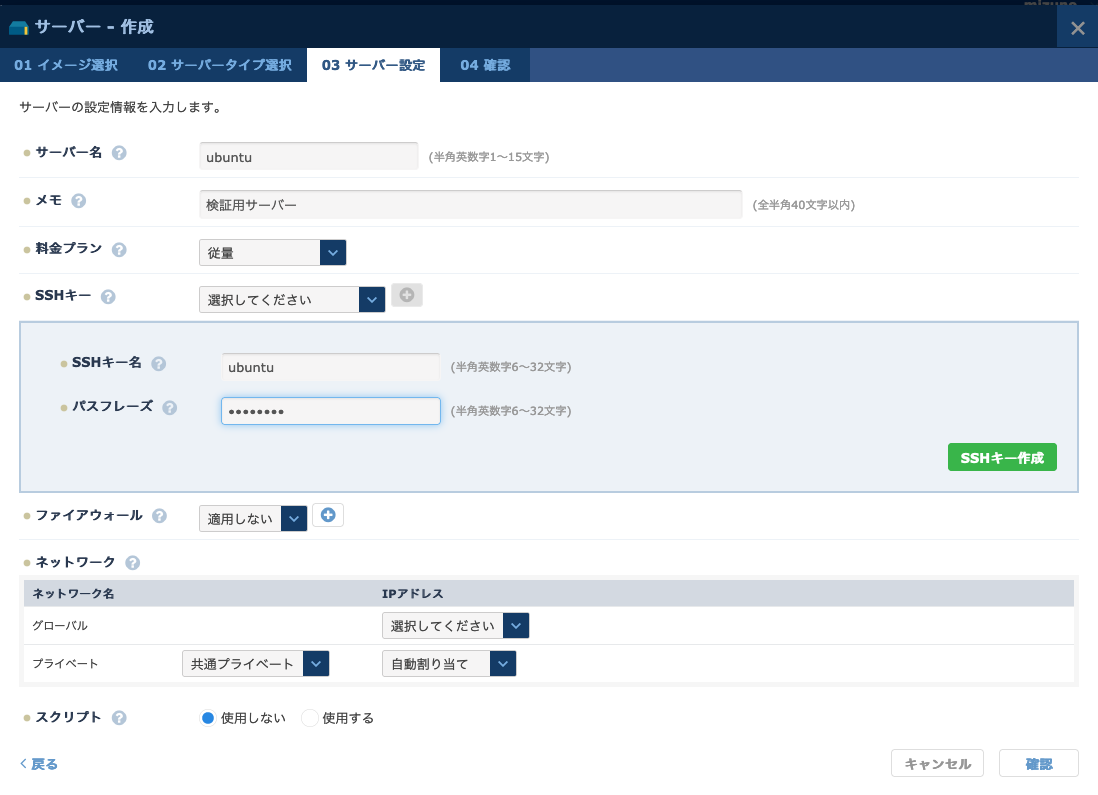Select the 使用しない script radio button
1098x795 pixels.
[208, 718]
